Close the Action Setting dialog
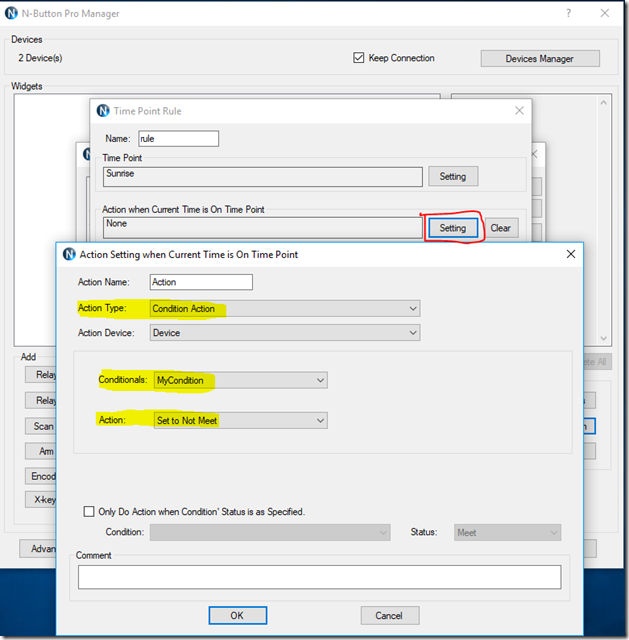This screenshot has width=629, height=640. (x=571, y=254)
